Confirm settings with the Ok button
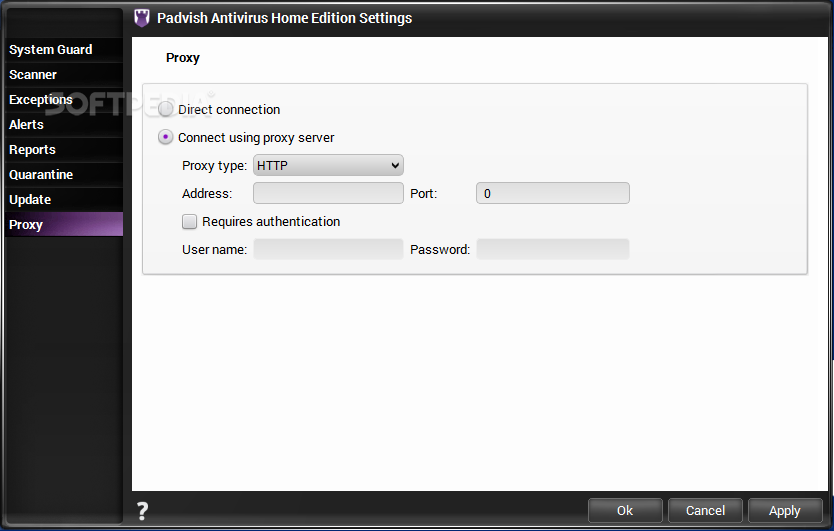Viewport: 834px width, 531px height. (x=625, y=511)
